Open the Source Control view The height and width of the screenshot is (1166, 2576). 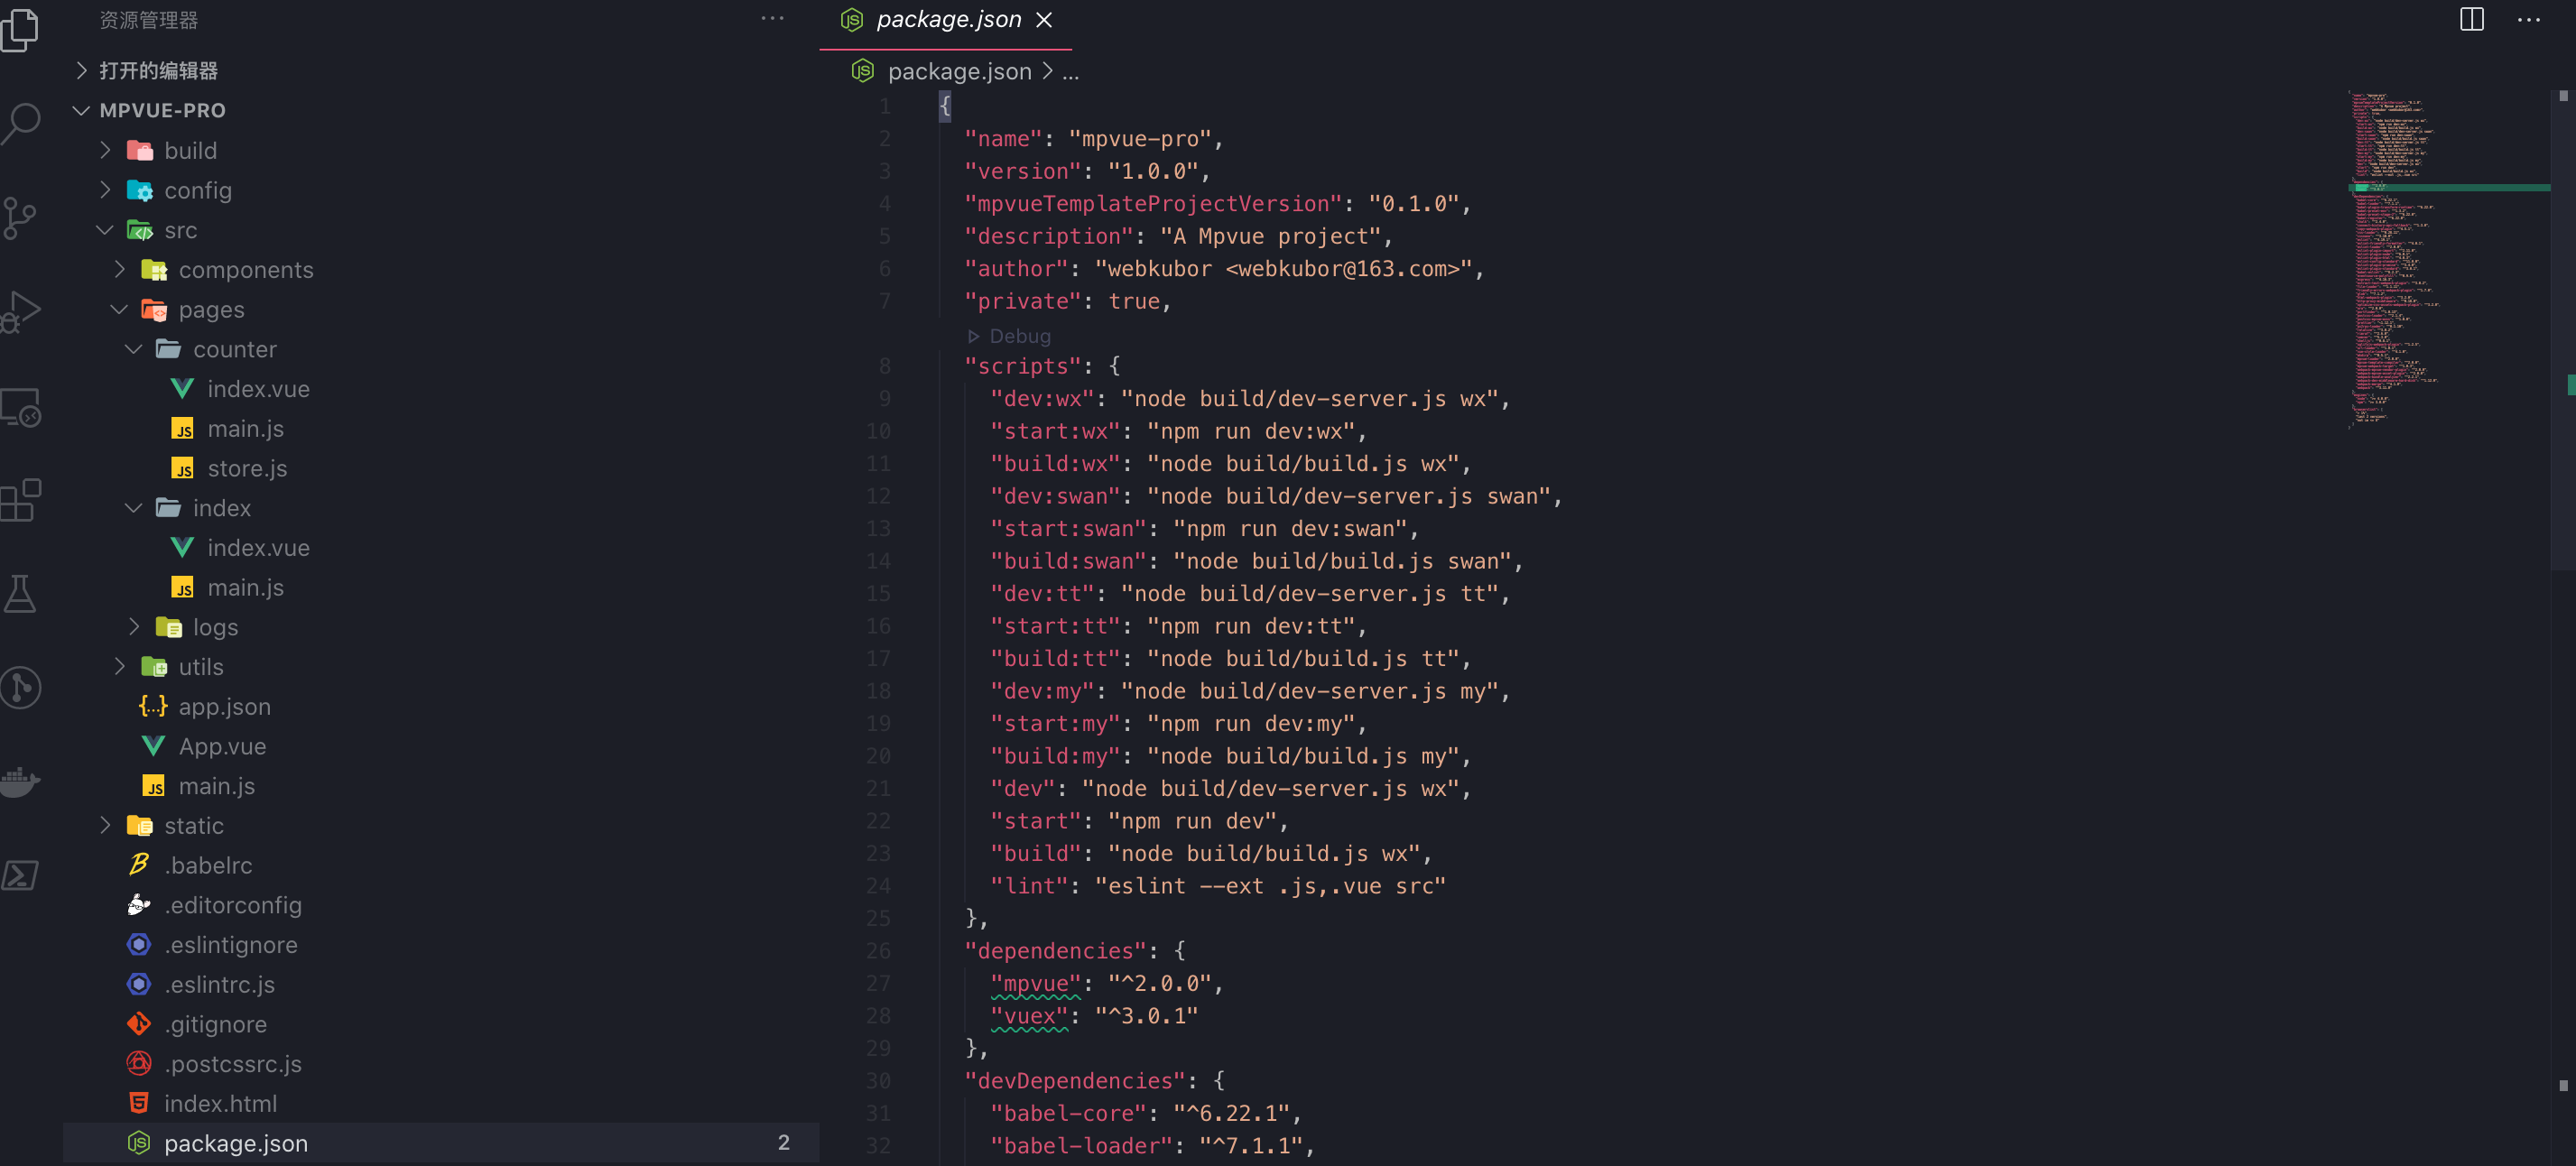(x=22, y=217)
